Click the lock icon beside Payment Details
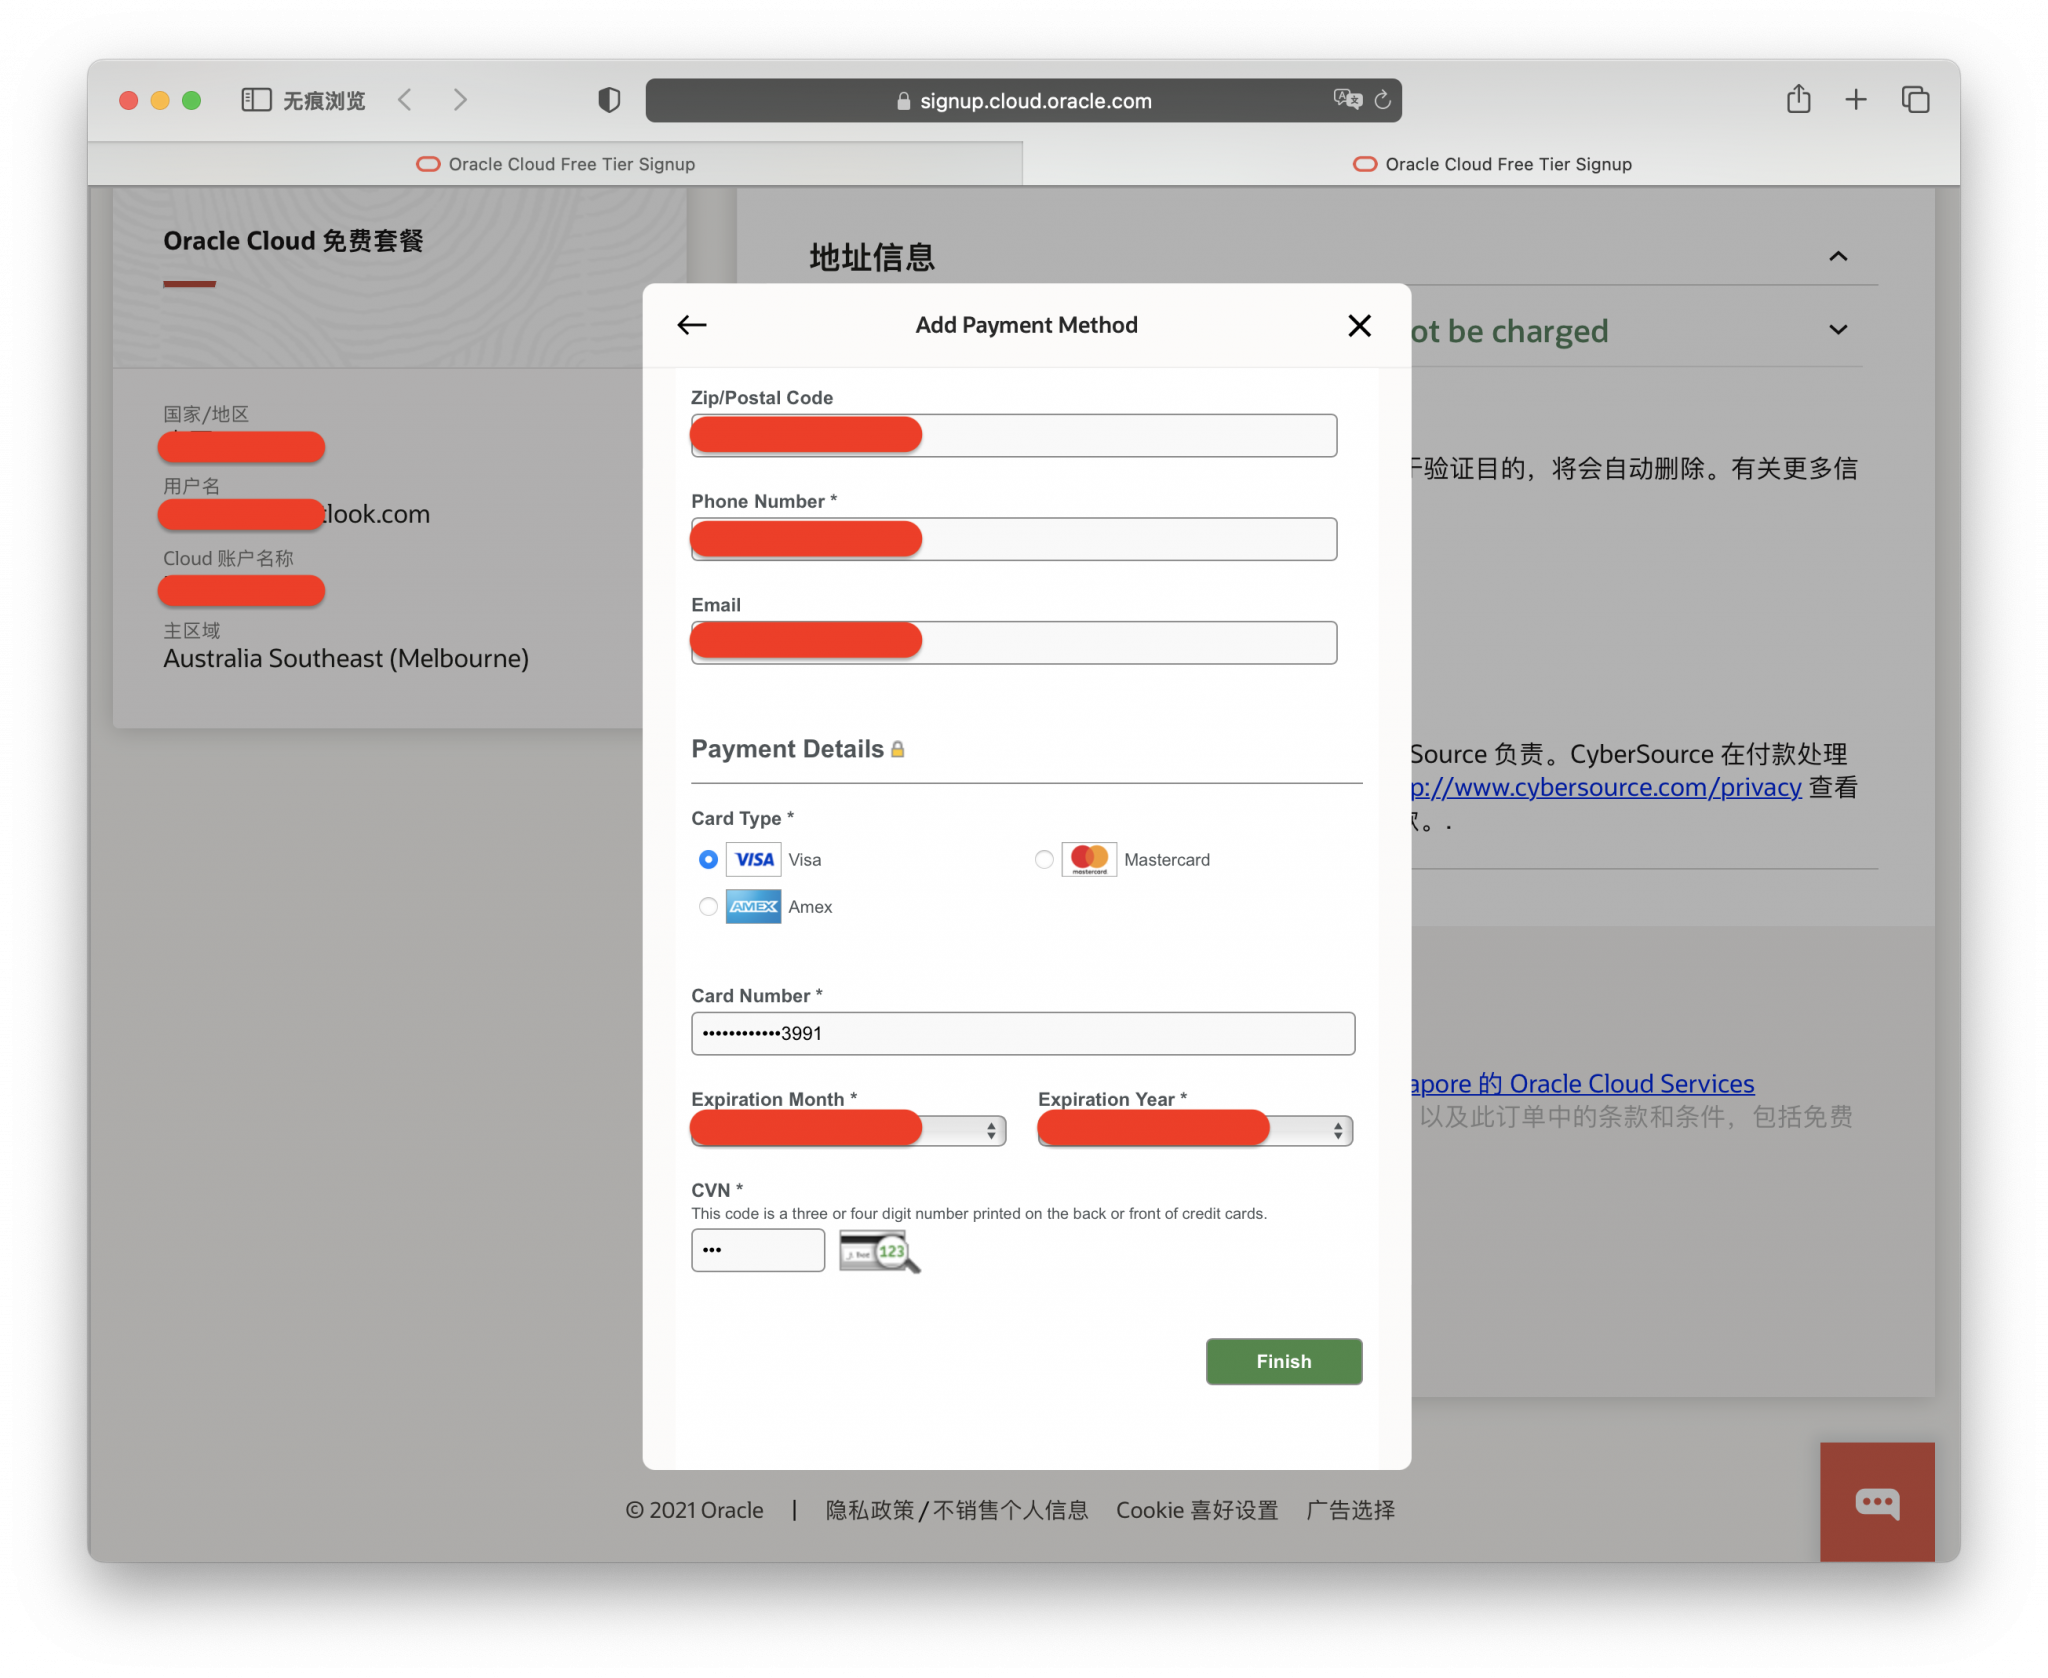2048x1678 pixels. point(897,749)
